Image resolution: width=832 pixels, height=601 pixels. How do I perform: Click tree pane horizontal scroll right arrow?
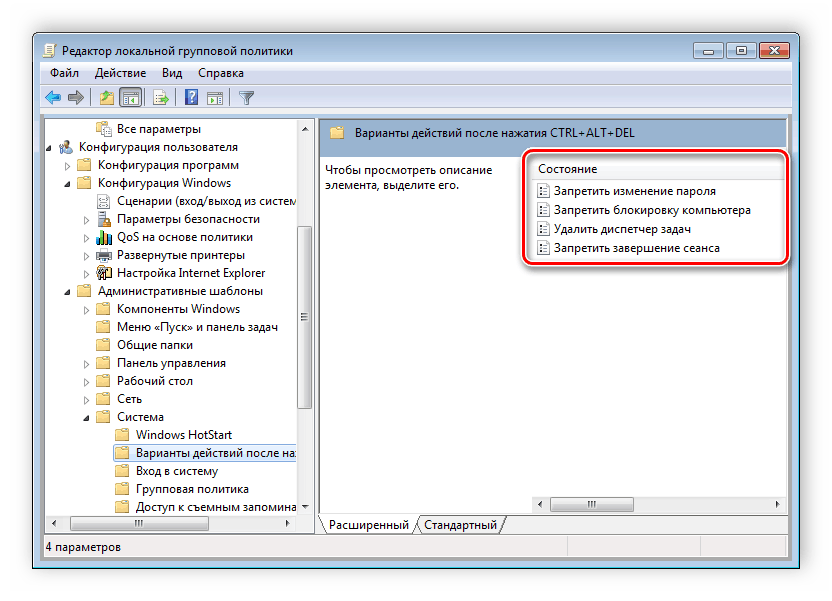(x=288, y=524)
